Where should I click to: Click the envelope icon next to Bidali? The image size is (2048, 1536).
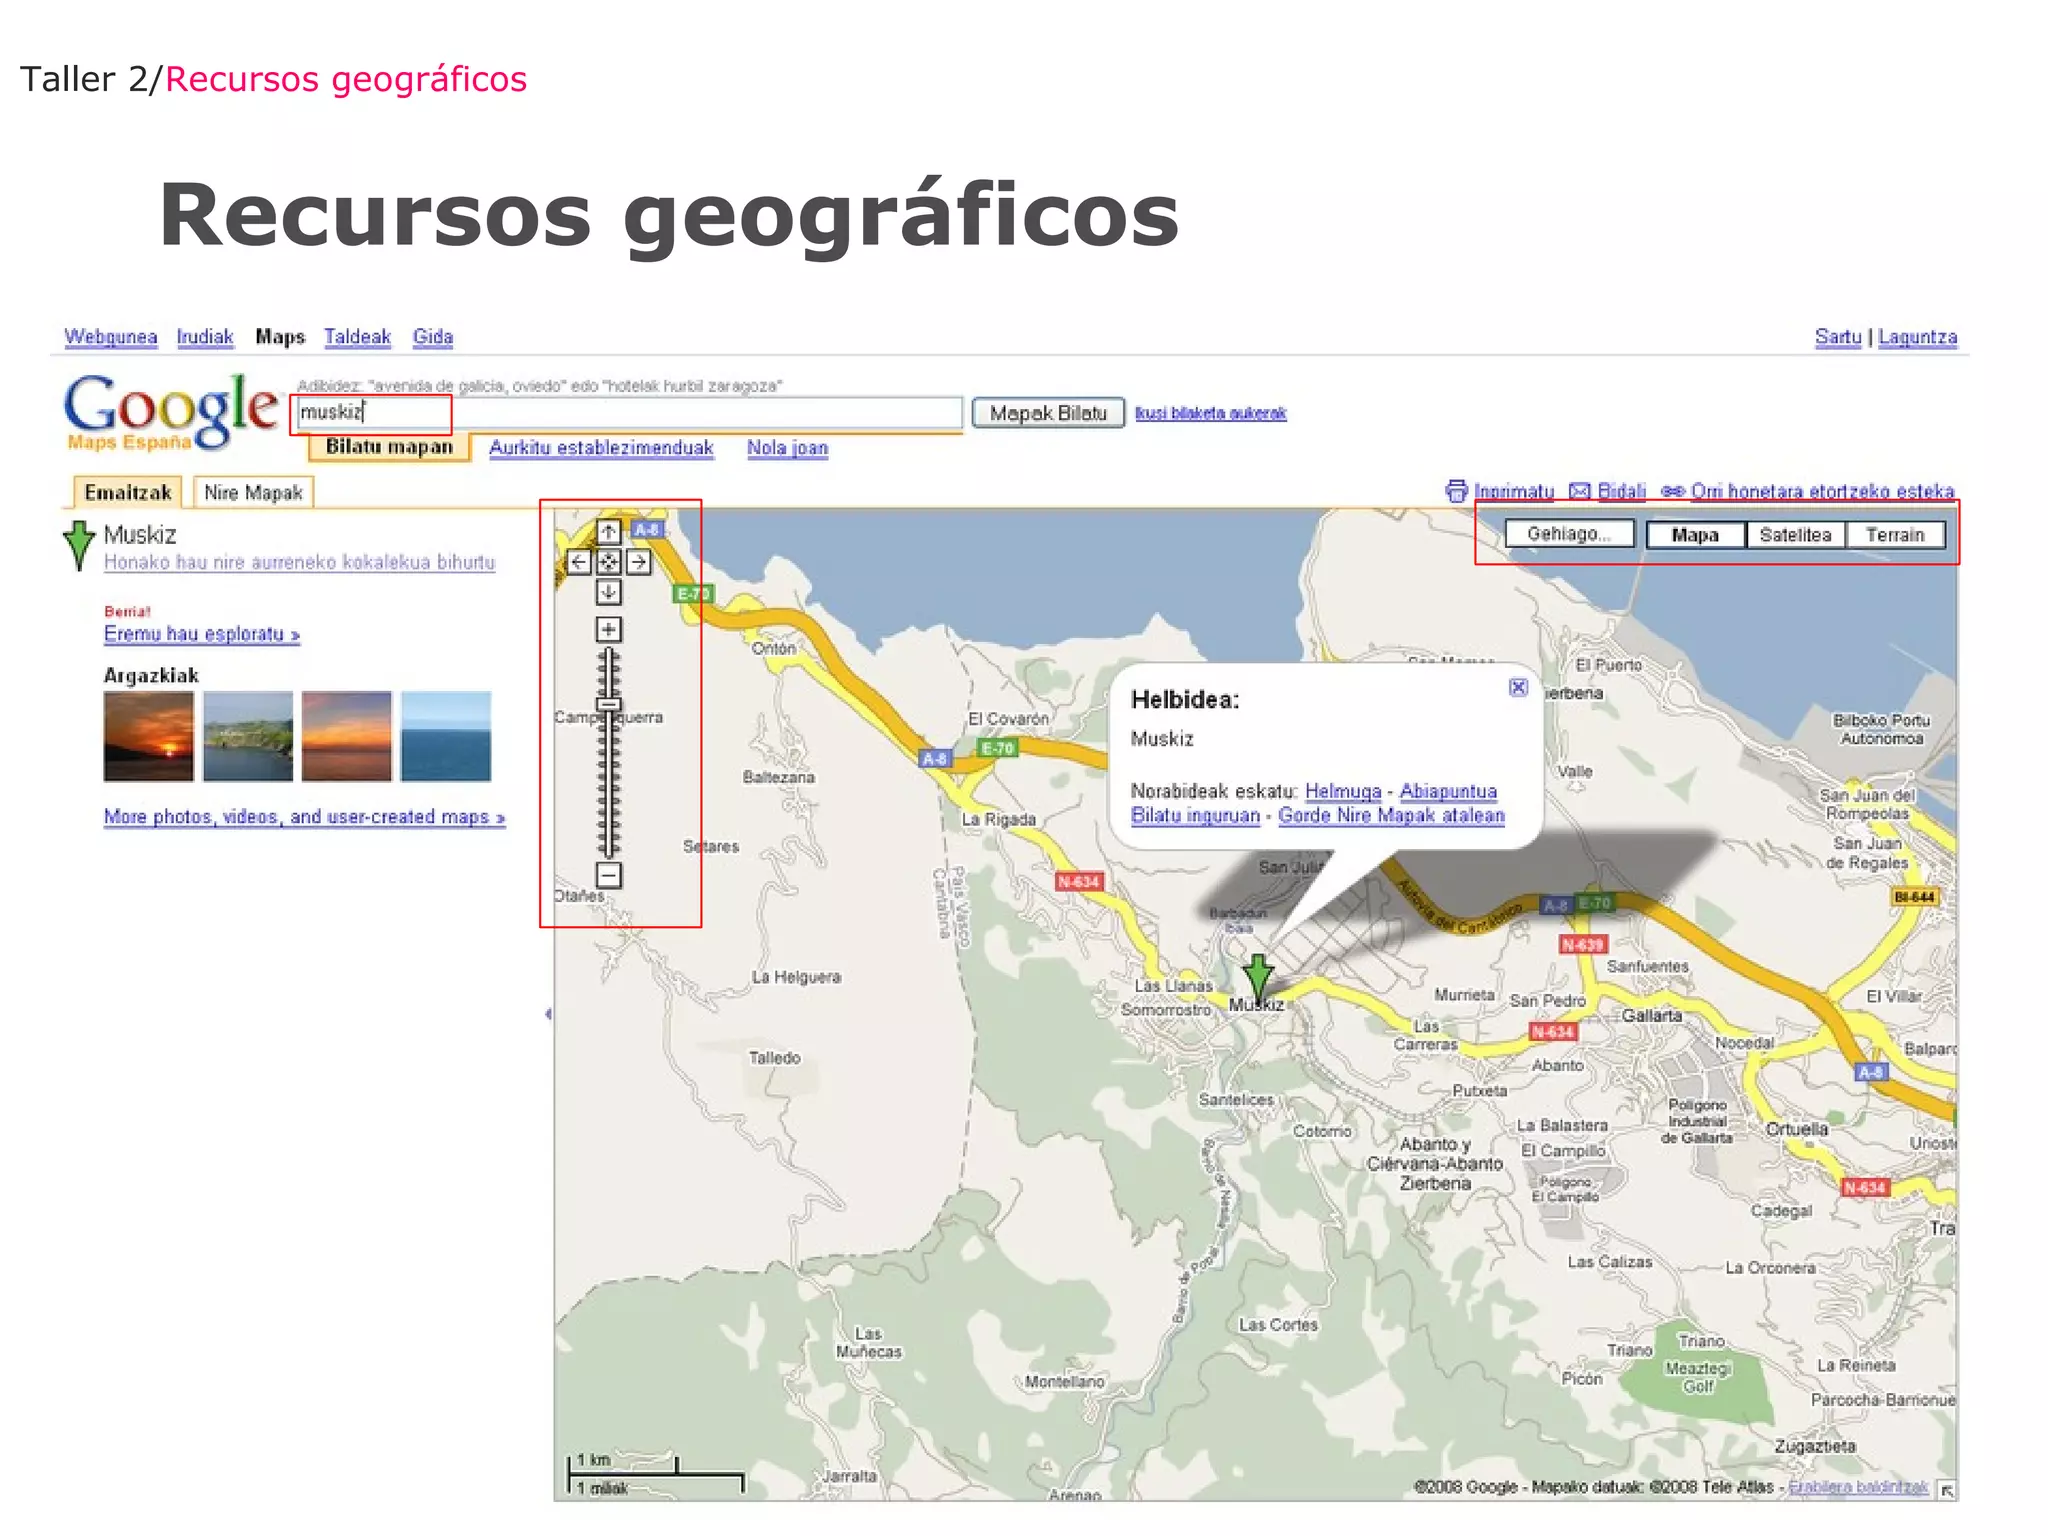[x=1580, y=491]
